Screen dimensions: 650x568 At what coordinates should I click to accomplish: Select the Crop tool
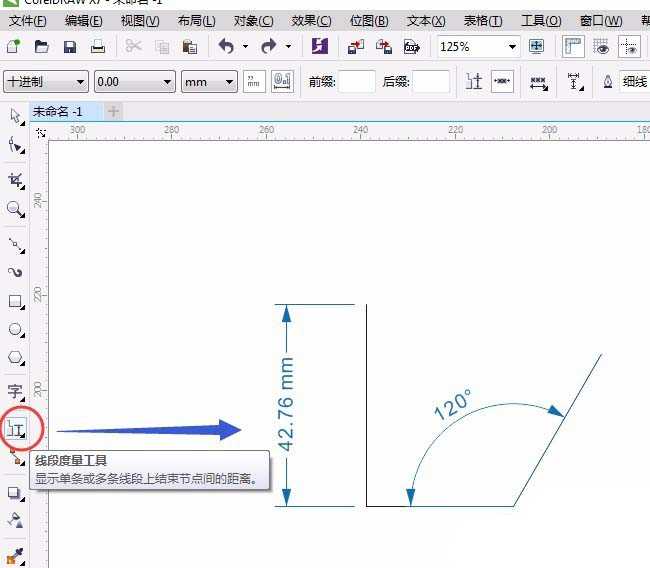coord(15,180)
